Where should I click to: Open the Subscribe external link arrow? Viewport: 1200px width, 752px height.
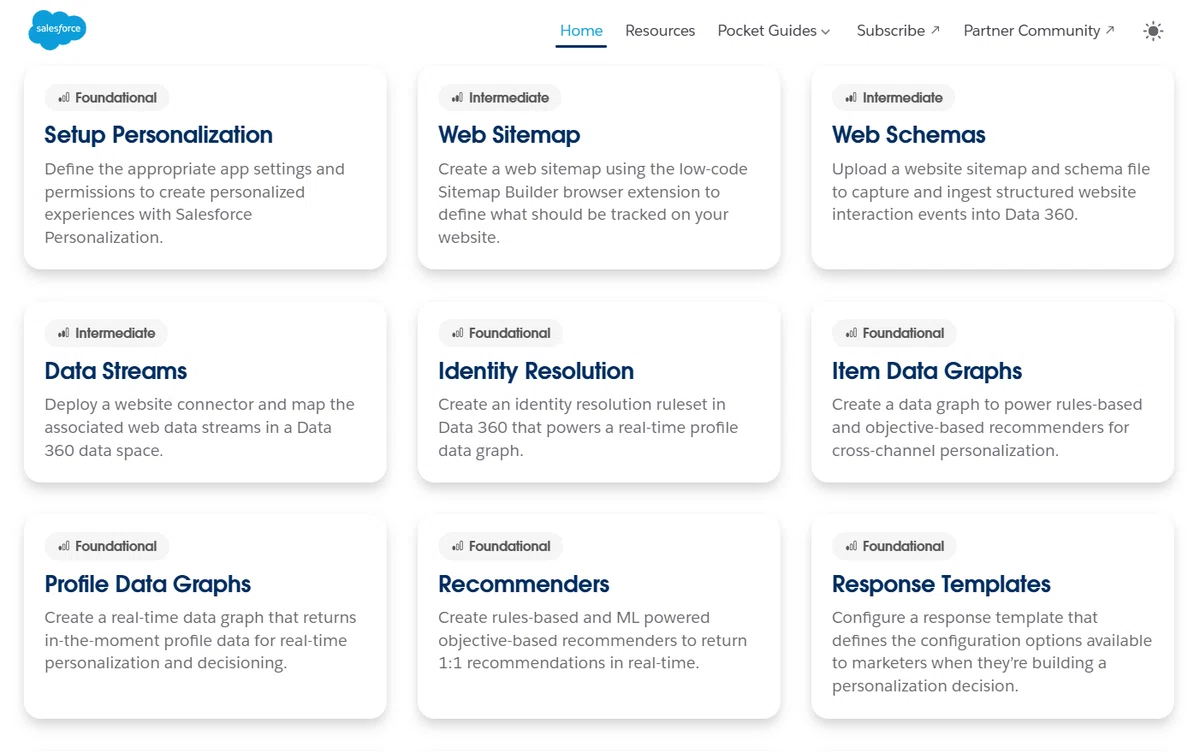click(x=935, y=30)
